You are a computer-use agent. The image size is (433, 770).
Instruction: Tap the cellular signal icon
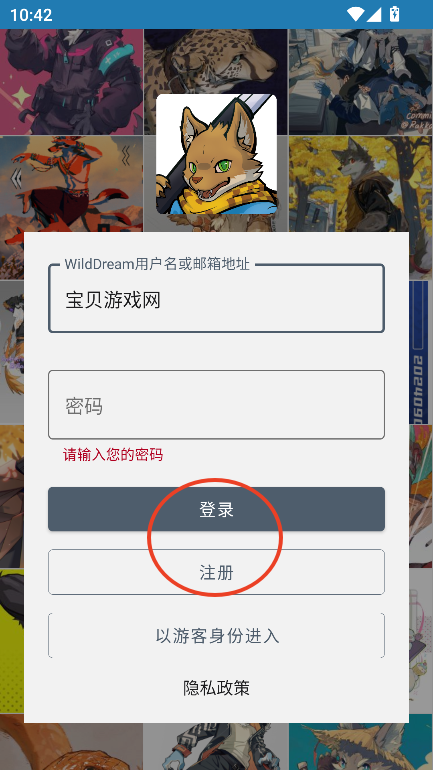(x=374, y=14)
